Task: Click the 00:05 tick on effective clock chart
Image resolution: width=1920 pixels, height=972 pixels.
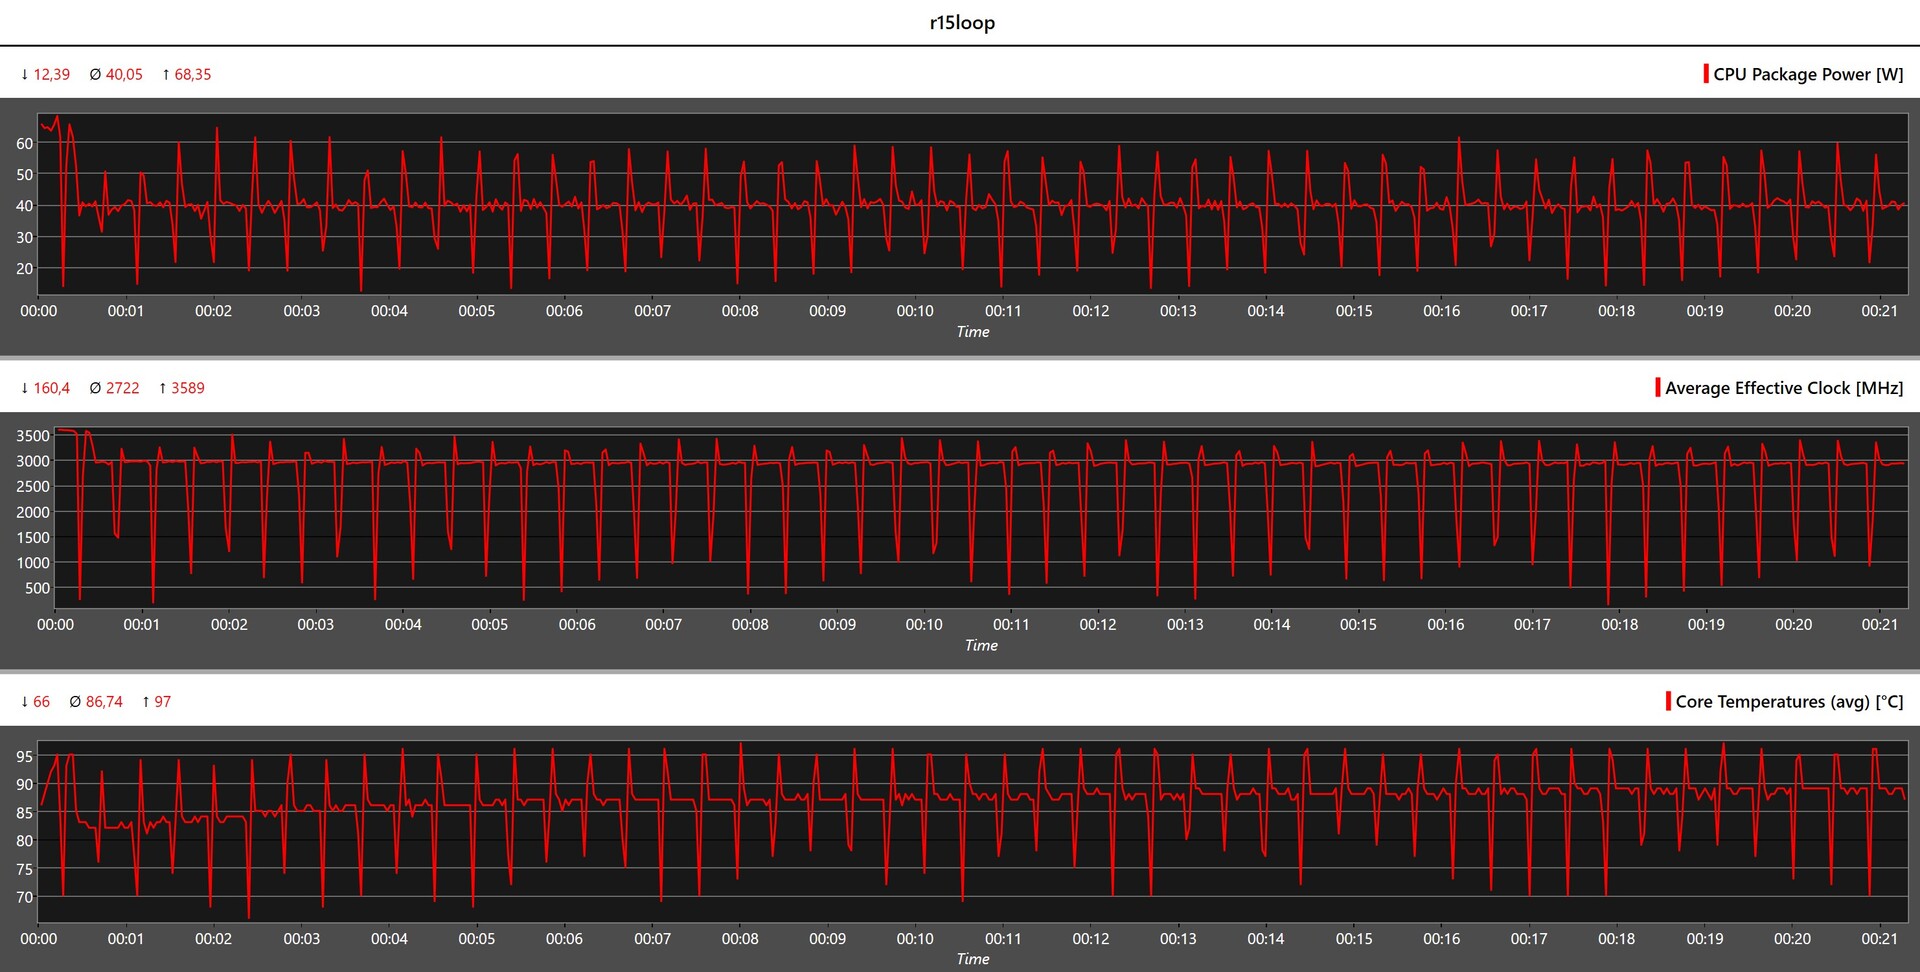Action: [489, 625]
